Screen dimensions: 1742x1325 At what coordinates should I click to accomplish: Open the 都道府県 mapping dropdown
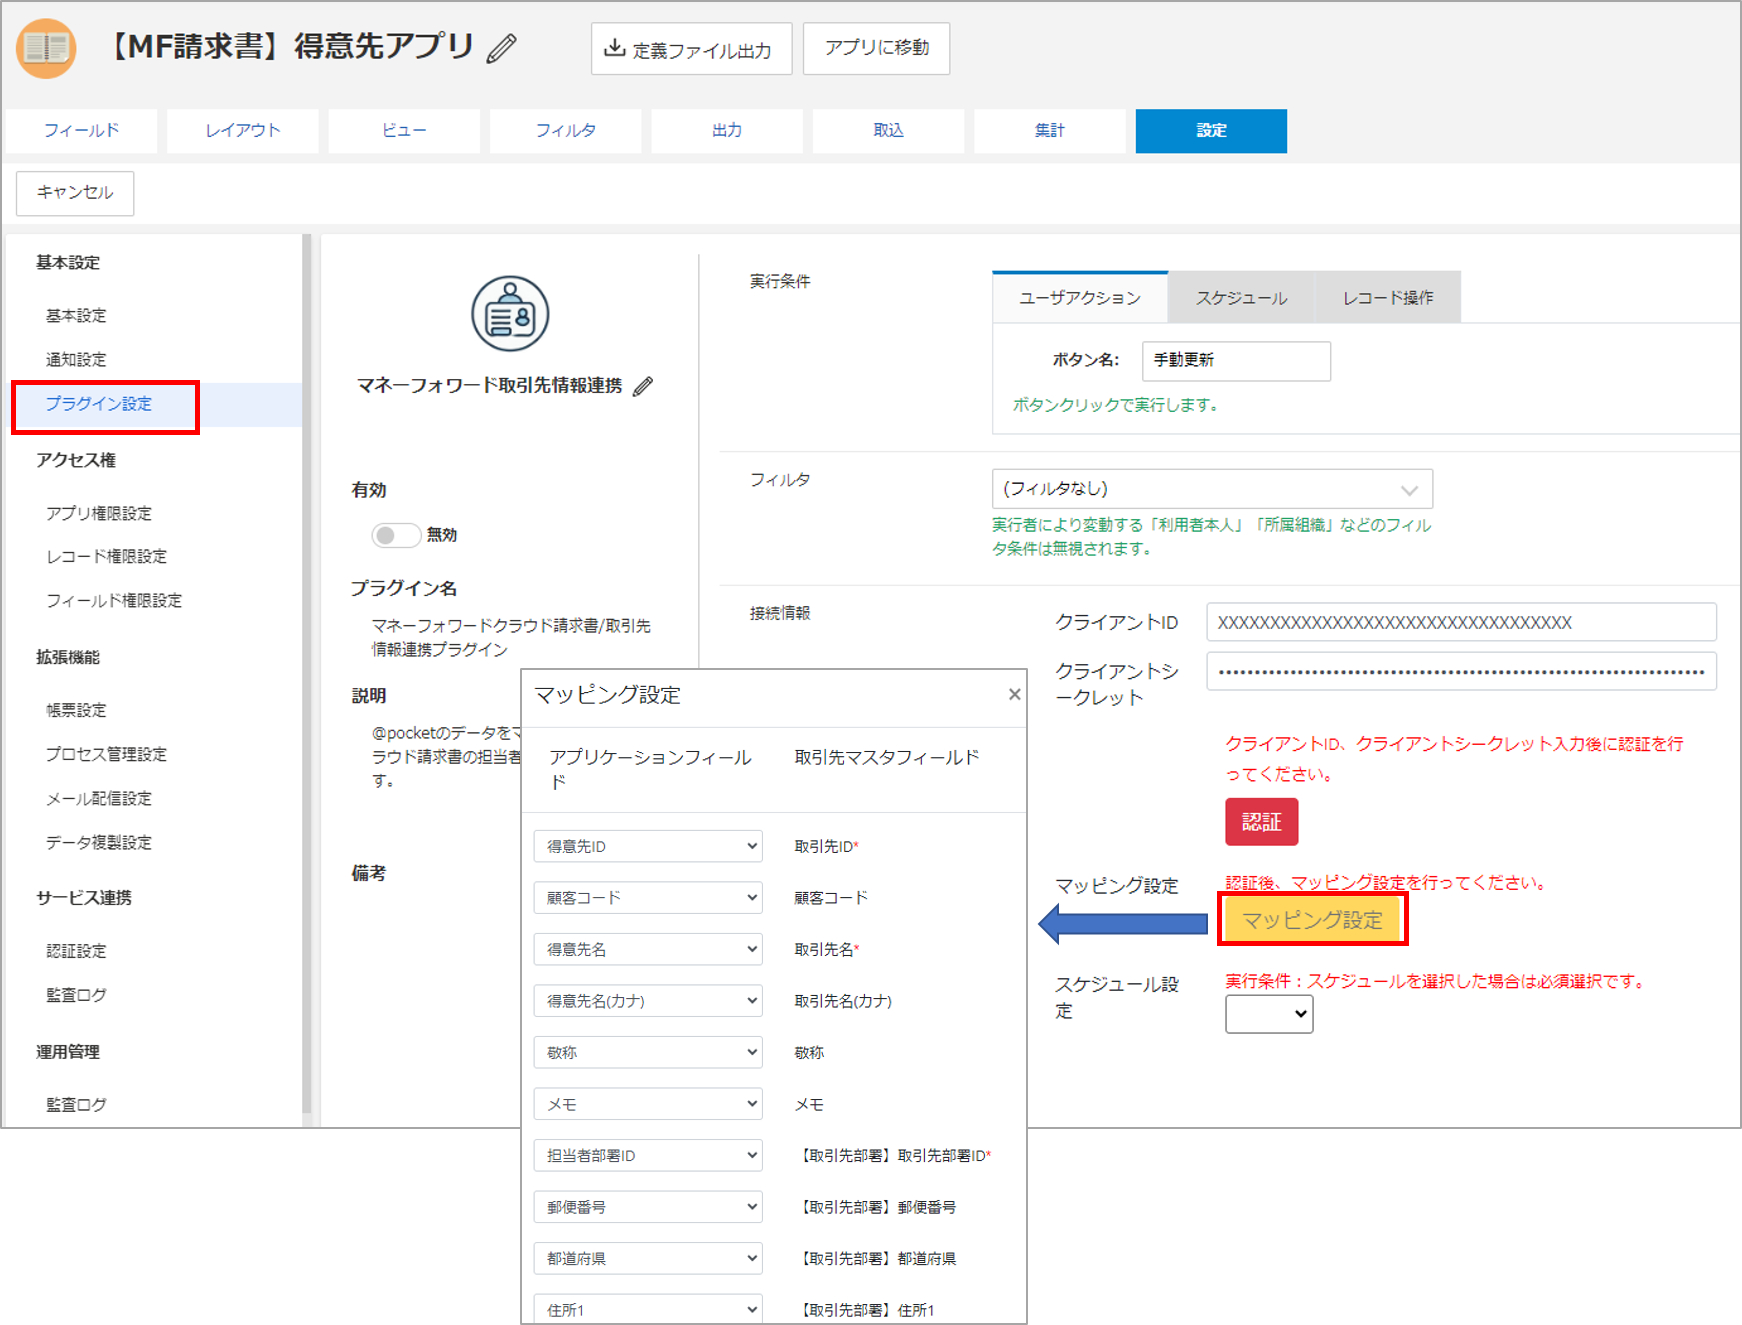click(x=648, y=1258)
